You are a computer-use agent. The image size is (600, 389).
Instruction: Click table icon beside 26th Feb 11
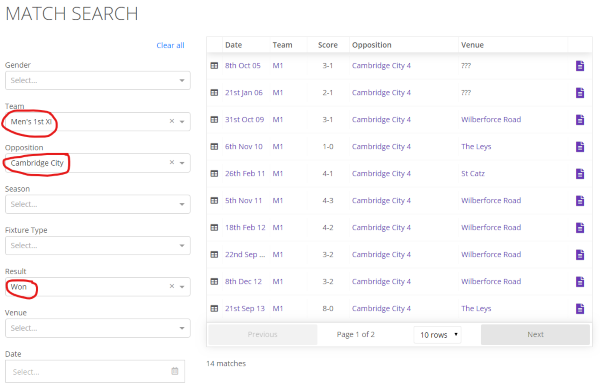[214, 174]
